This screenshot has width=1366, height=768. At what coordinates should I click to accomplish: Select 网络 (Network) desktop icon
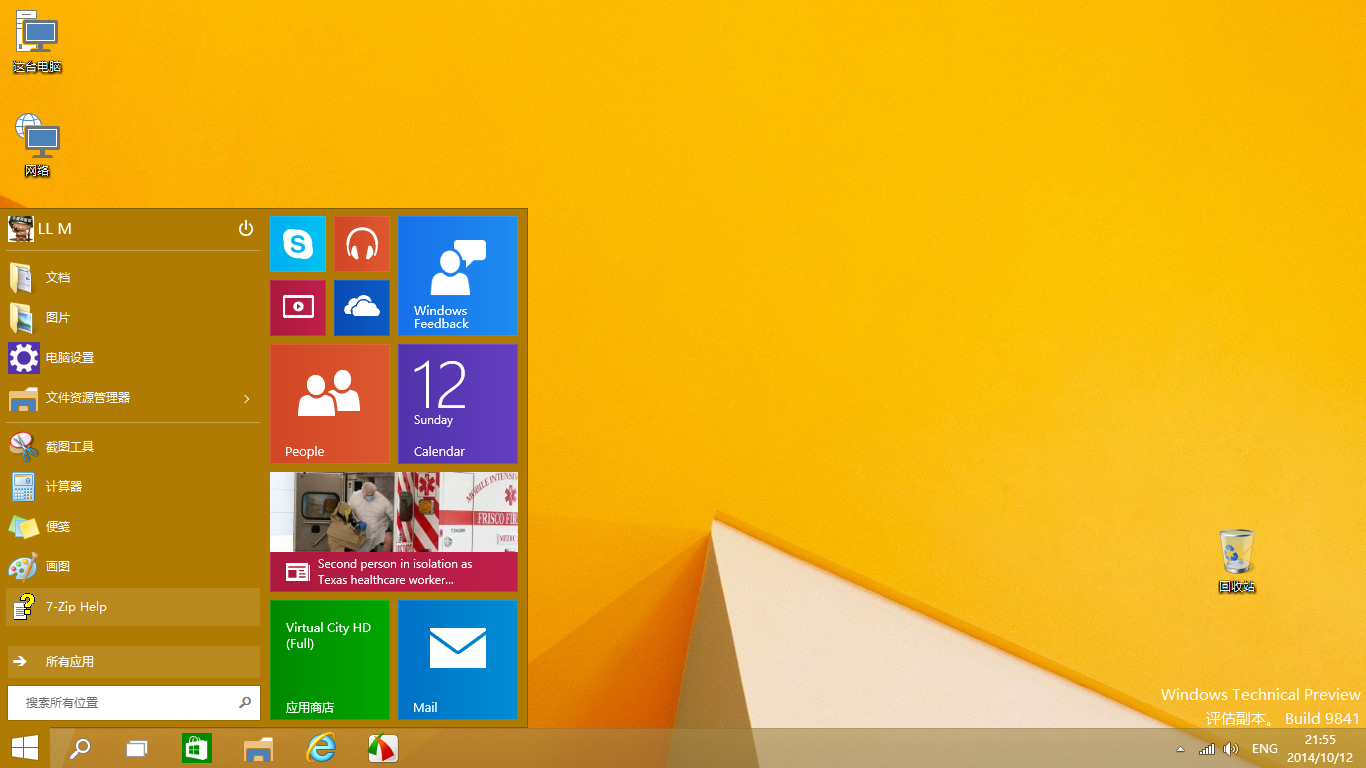(x=37, y=145)
